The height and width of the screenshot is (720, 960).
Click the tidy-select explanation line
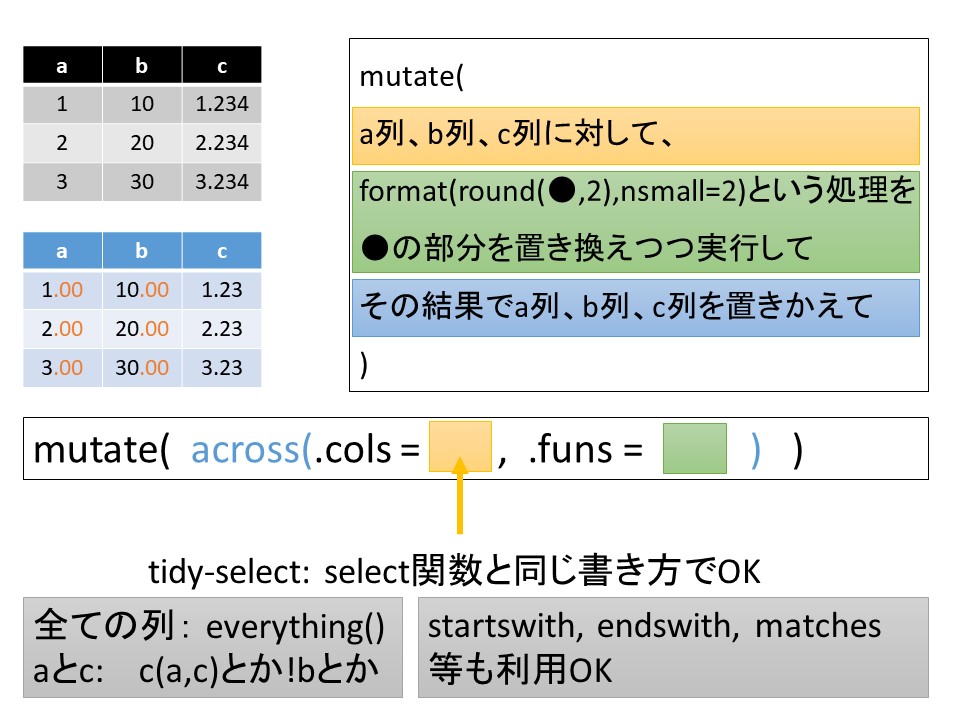(x=455, y=572)
